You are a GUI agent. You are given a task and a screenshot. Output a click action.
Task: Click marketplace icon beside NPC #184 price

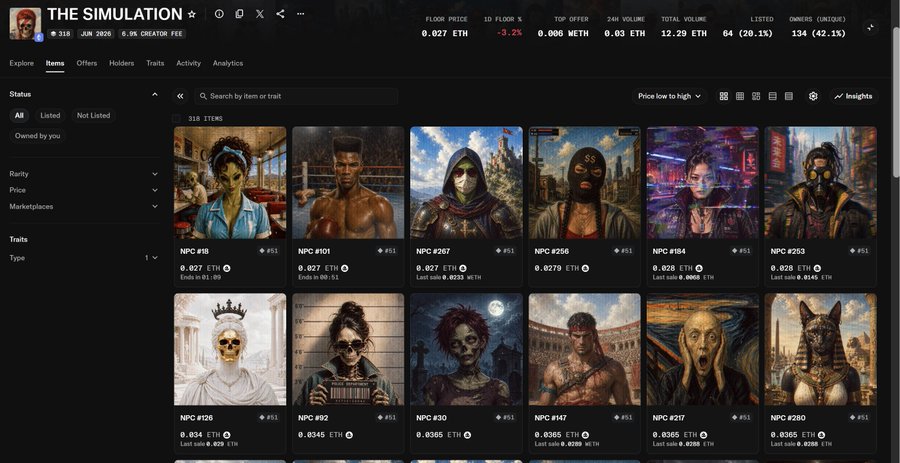(x=699, y=268)
